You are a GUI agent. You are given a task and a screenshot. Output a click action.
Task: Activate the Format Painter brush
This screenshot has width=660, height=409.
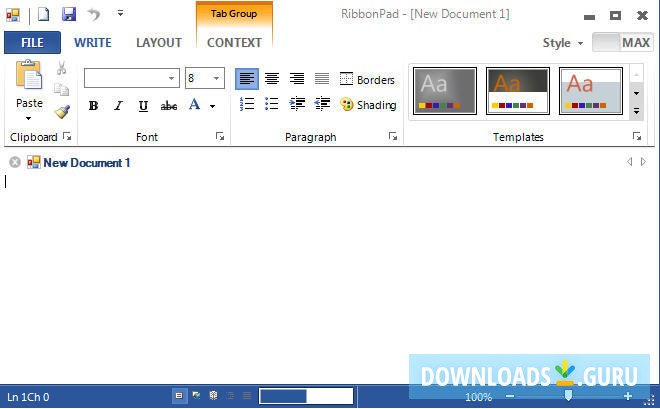[62, 112]
